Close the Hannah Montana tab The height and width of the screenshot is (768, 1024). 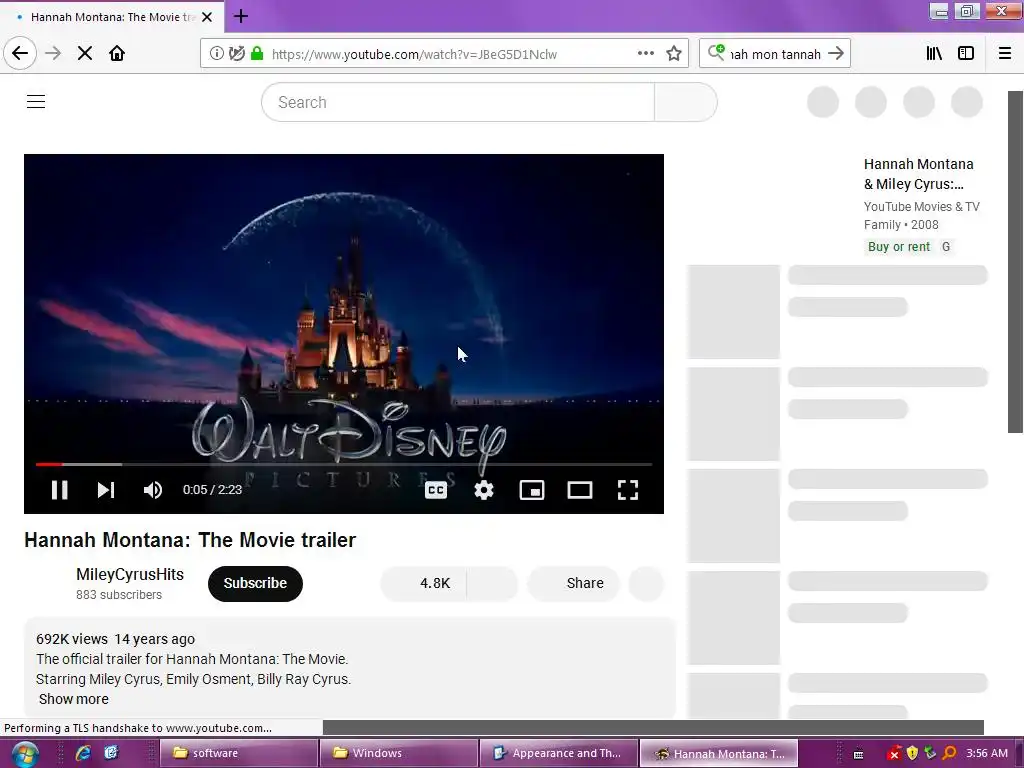click(207, 17)
